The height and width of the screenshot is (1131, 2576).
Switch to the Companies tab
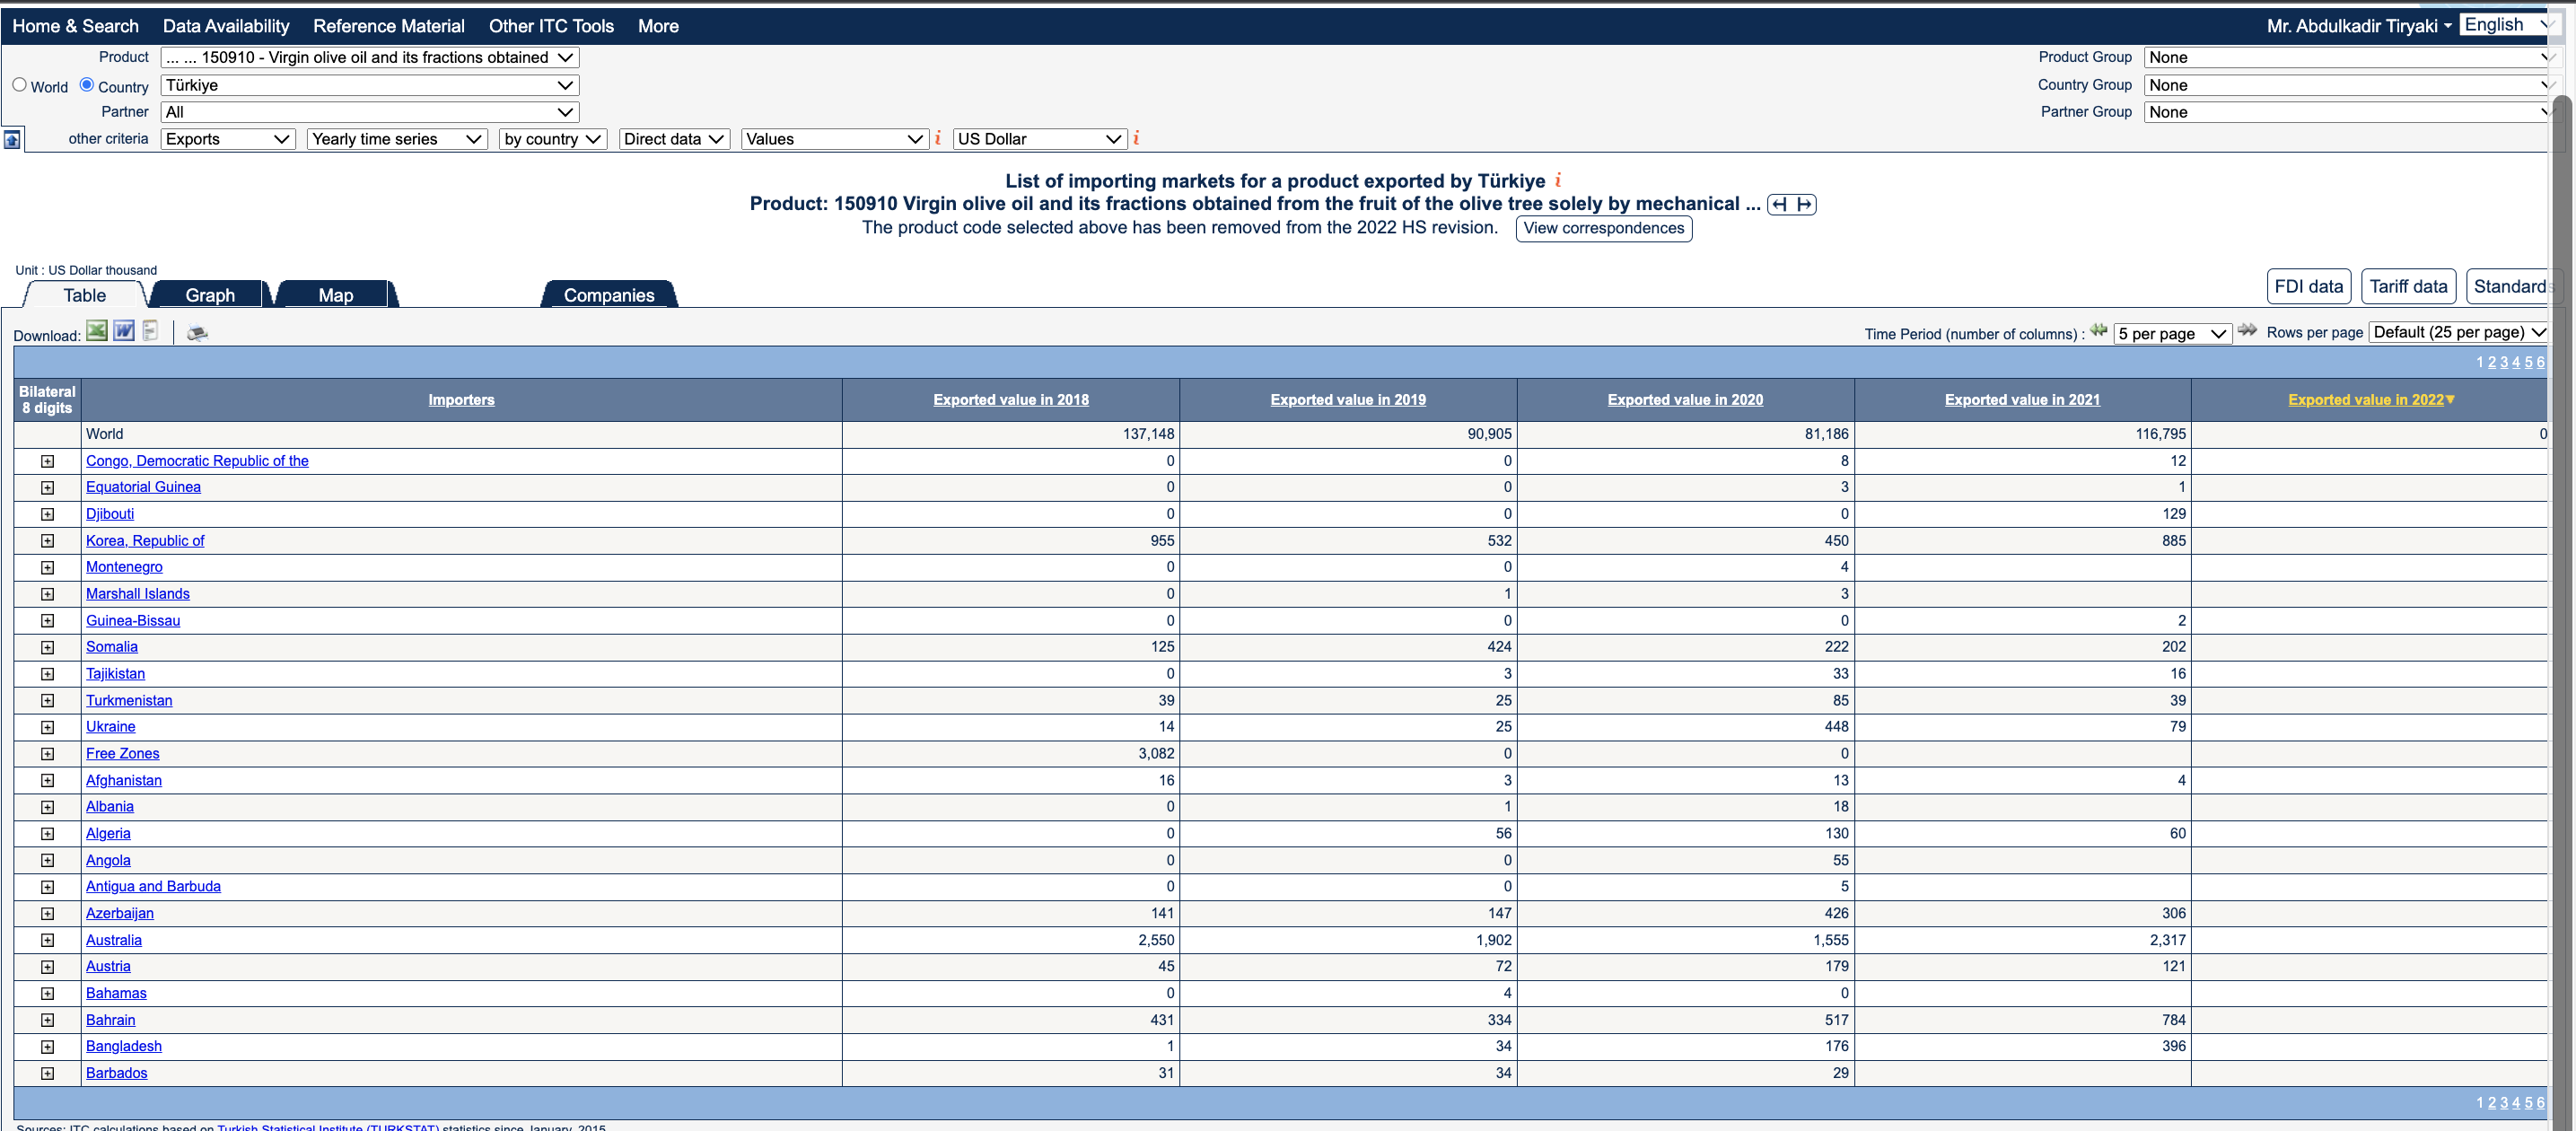coord(609,295)
